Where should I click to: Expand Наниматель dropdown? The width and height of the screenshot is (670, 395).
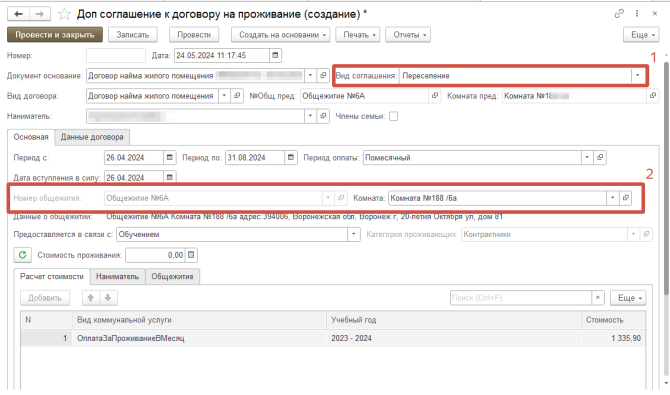click(311, 116)
